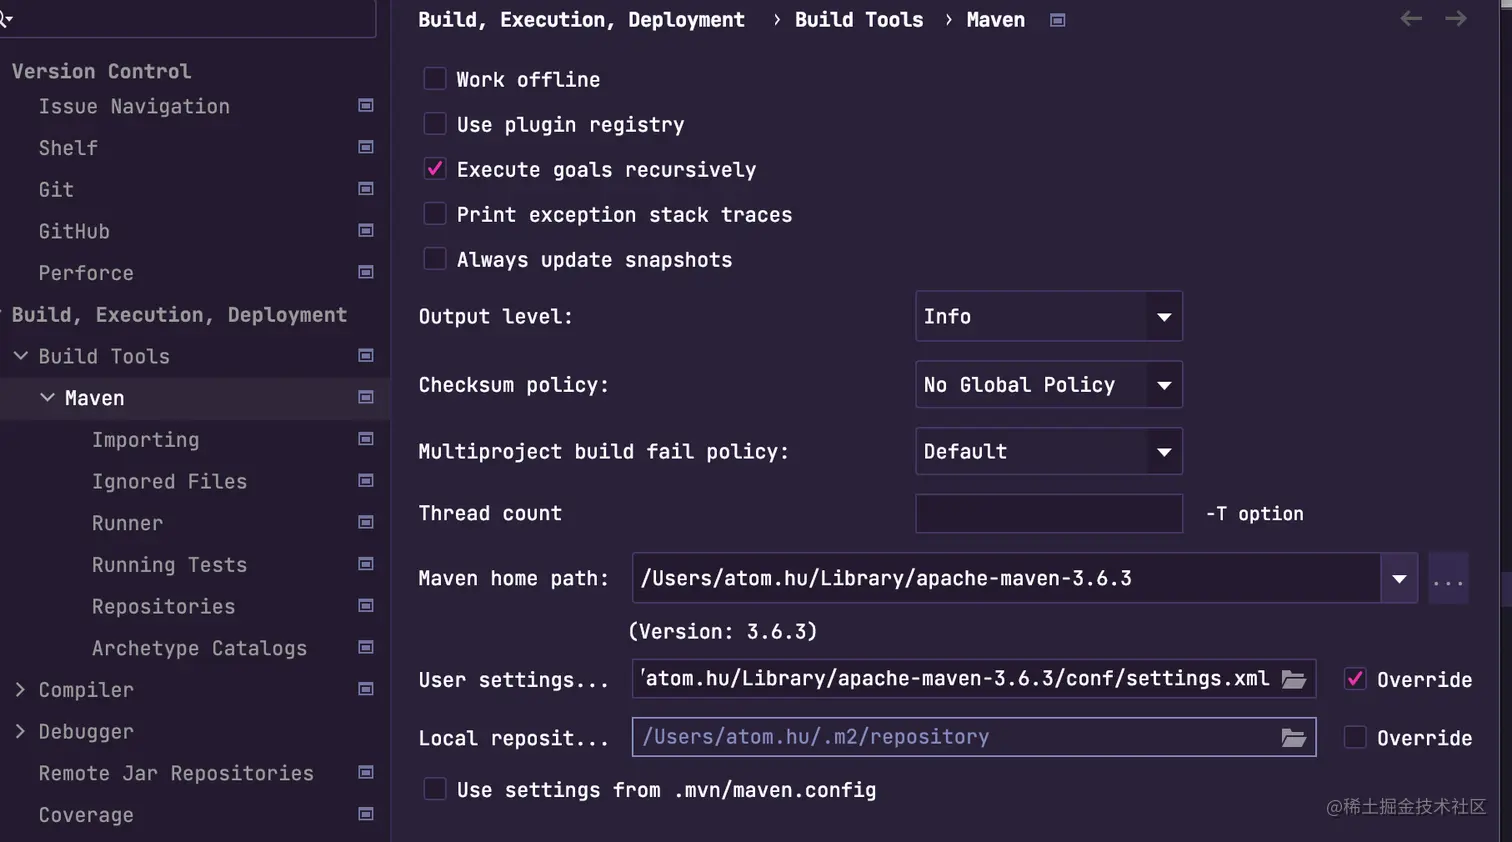Collapse the Maven tree node
1512x842 pixels.
coord(47,398)
